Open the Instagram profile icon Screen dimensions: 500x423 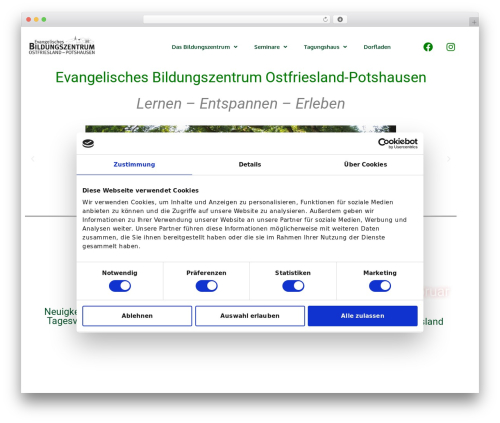click(x=451, y=47)
